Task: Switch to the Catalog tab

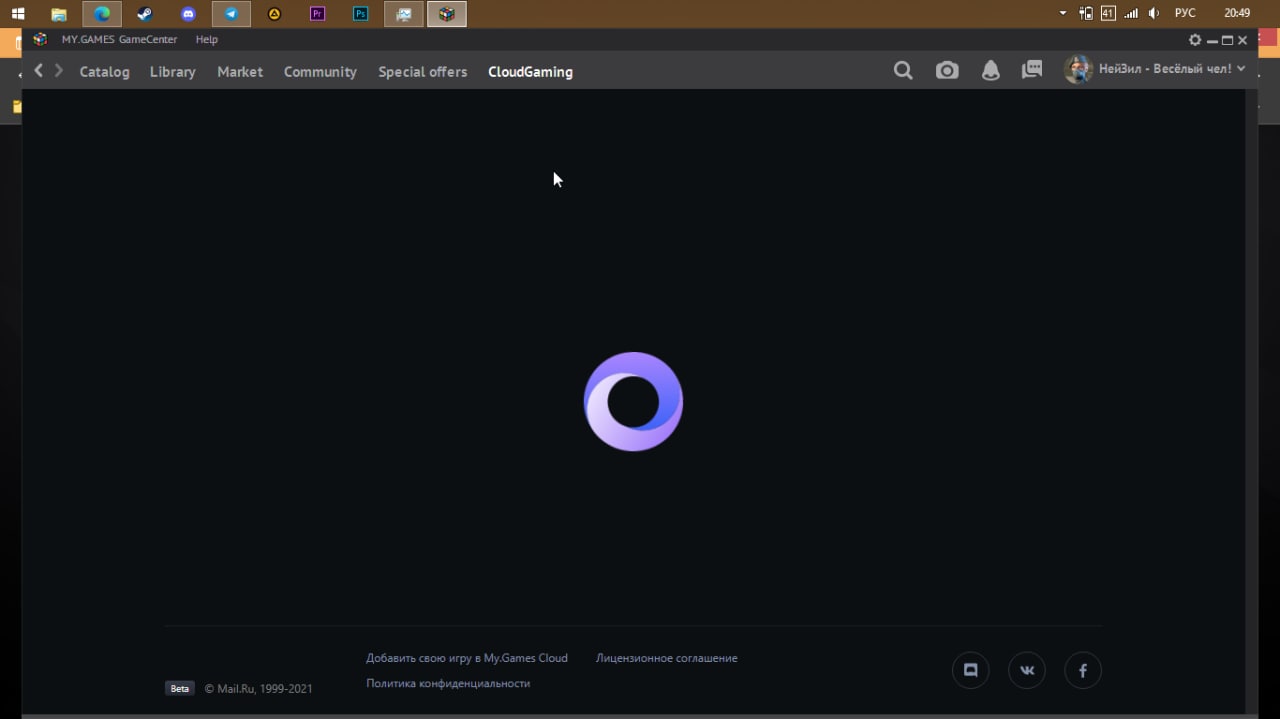Action: click(104, 72)
